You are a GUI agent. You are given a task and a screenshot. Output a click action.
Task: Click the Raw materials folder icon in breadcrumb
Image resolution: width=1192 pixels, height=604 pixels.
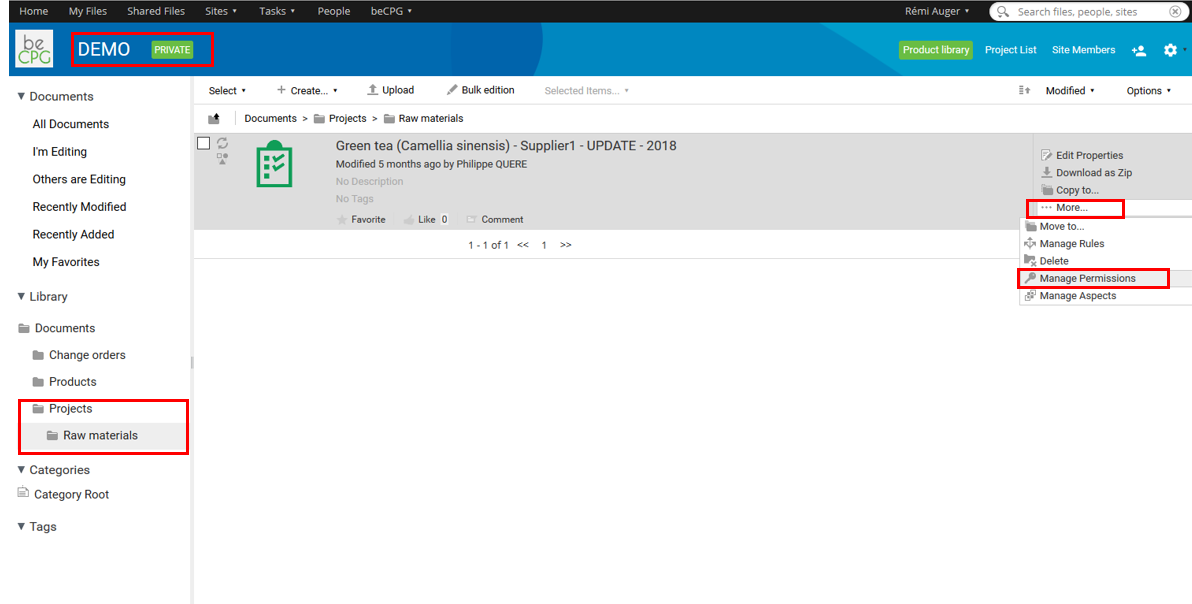389,119
